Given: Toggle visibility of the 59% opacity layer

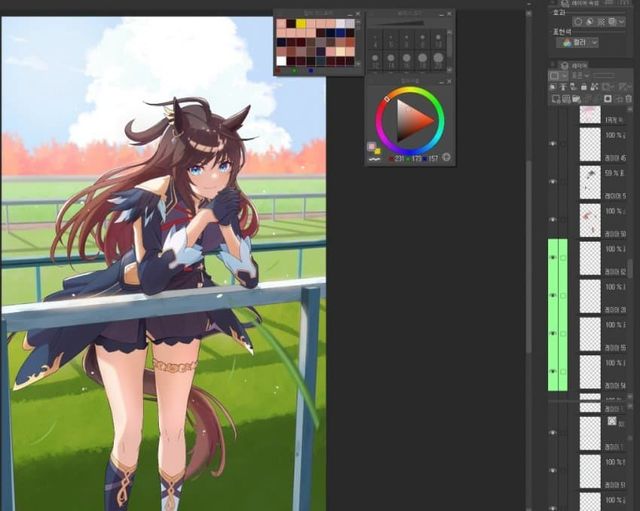Looking at the screenshot, I should click(552, 182).
